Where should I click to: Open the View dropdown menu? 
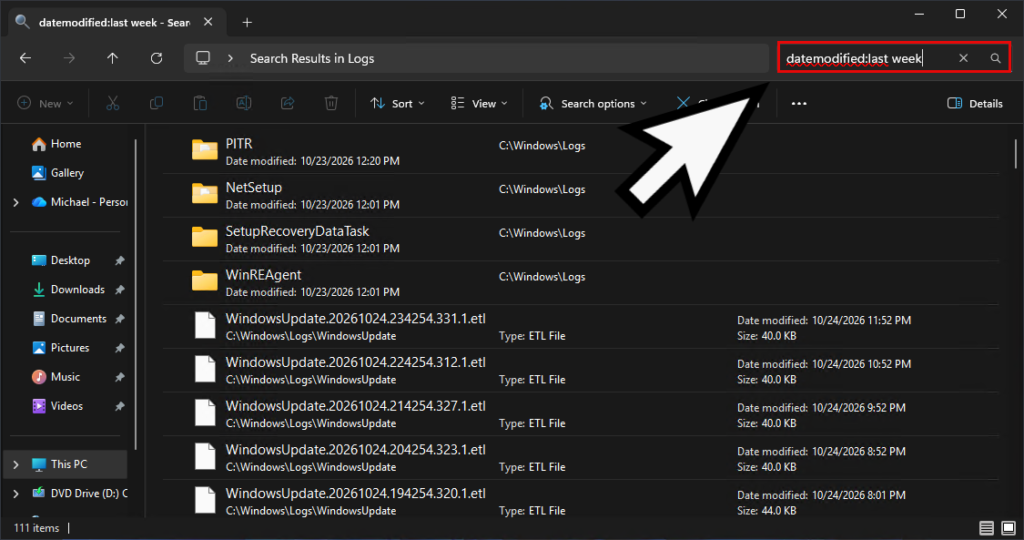tap(479, 103)
